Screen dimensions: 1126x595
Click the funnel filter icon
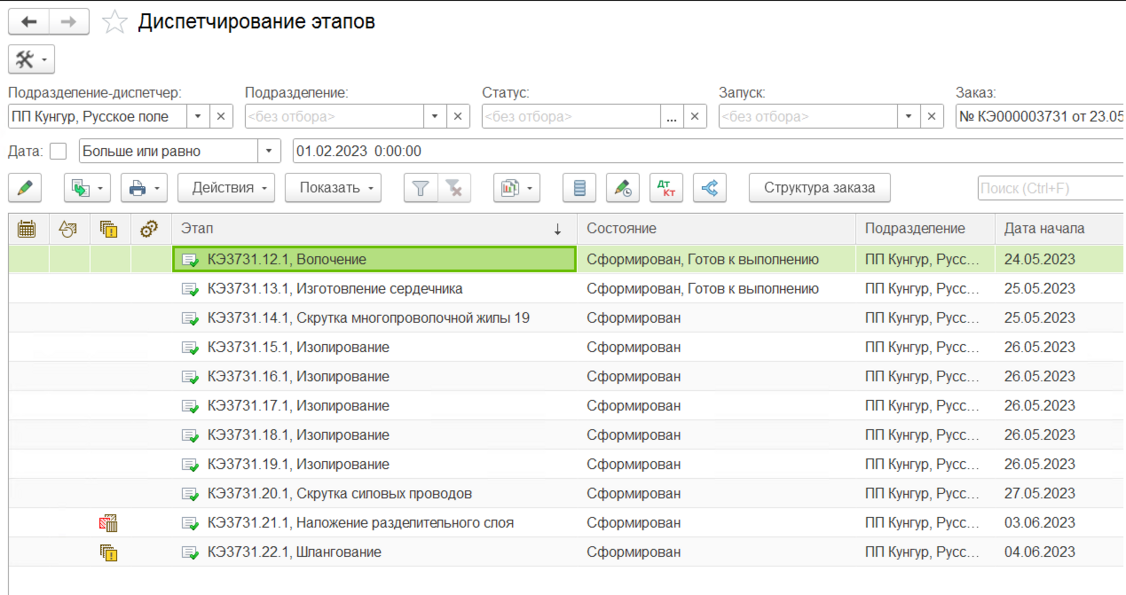point(420,188)
